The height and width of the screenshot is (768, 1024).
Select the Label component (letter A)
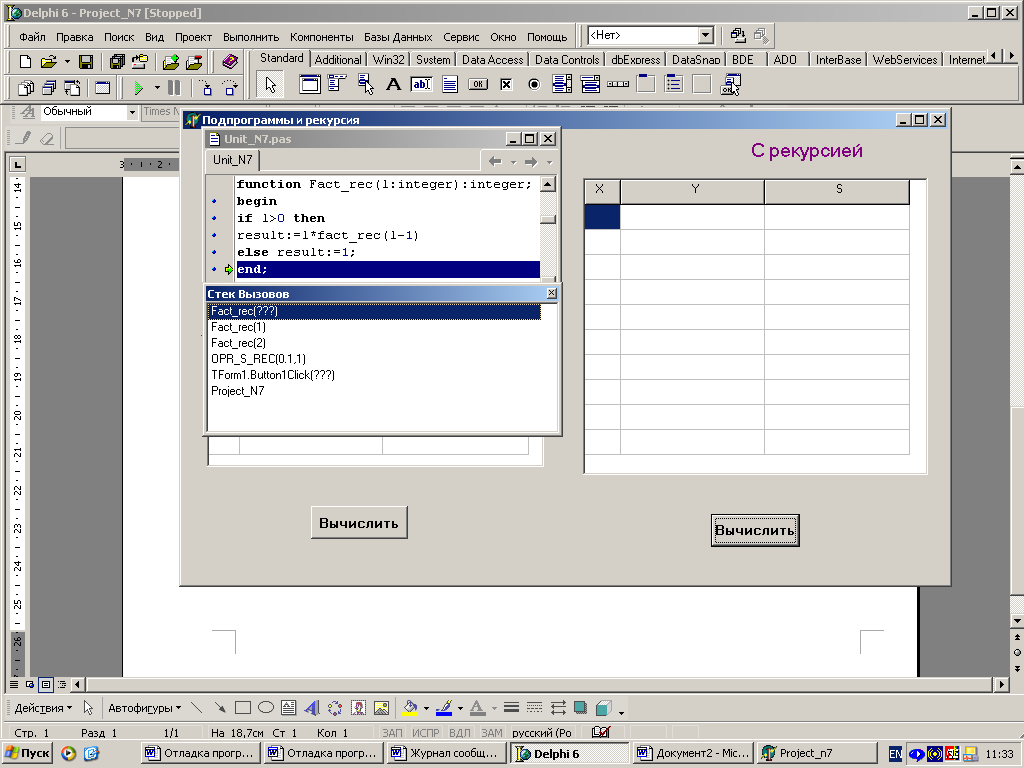(x=393, y=84)
